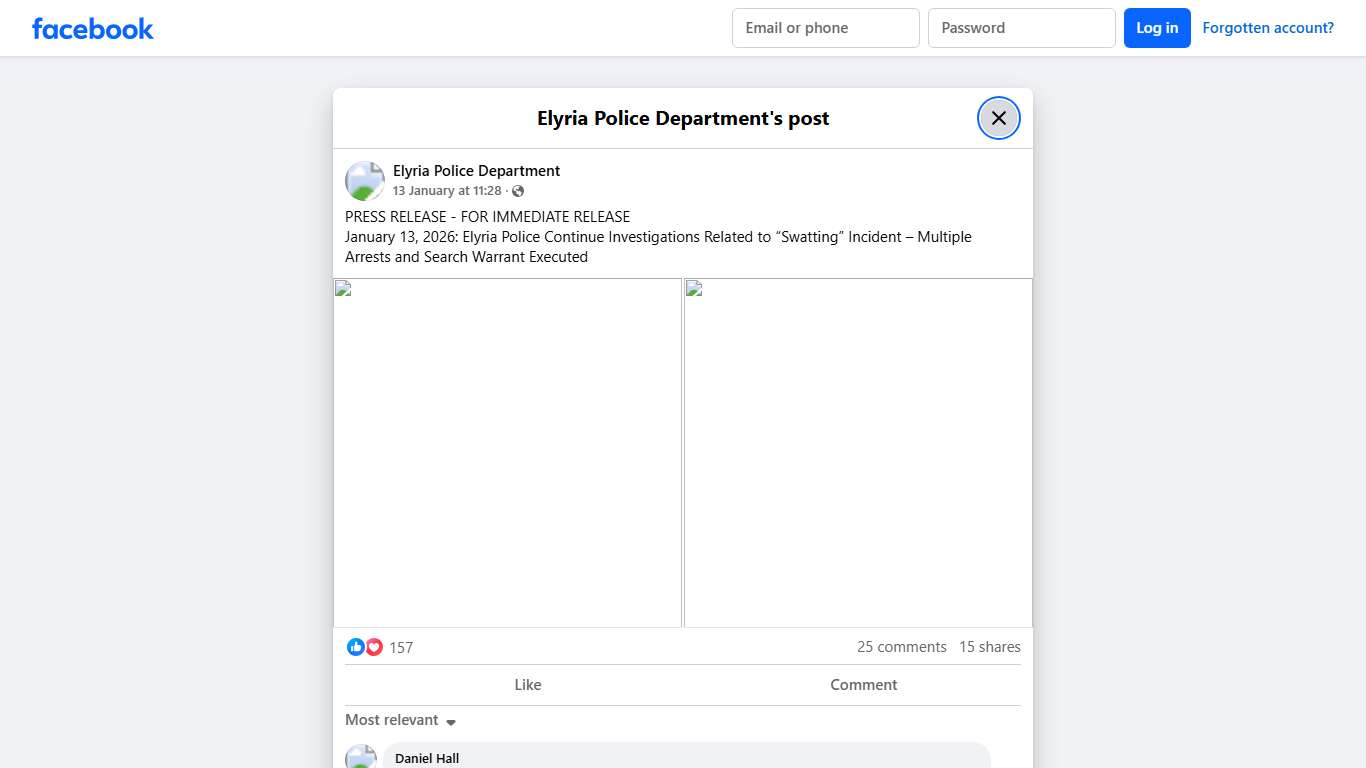Click the 13 January post timestamp

click(x=446, y=190)
